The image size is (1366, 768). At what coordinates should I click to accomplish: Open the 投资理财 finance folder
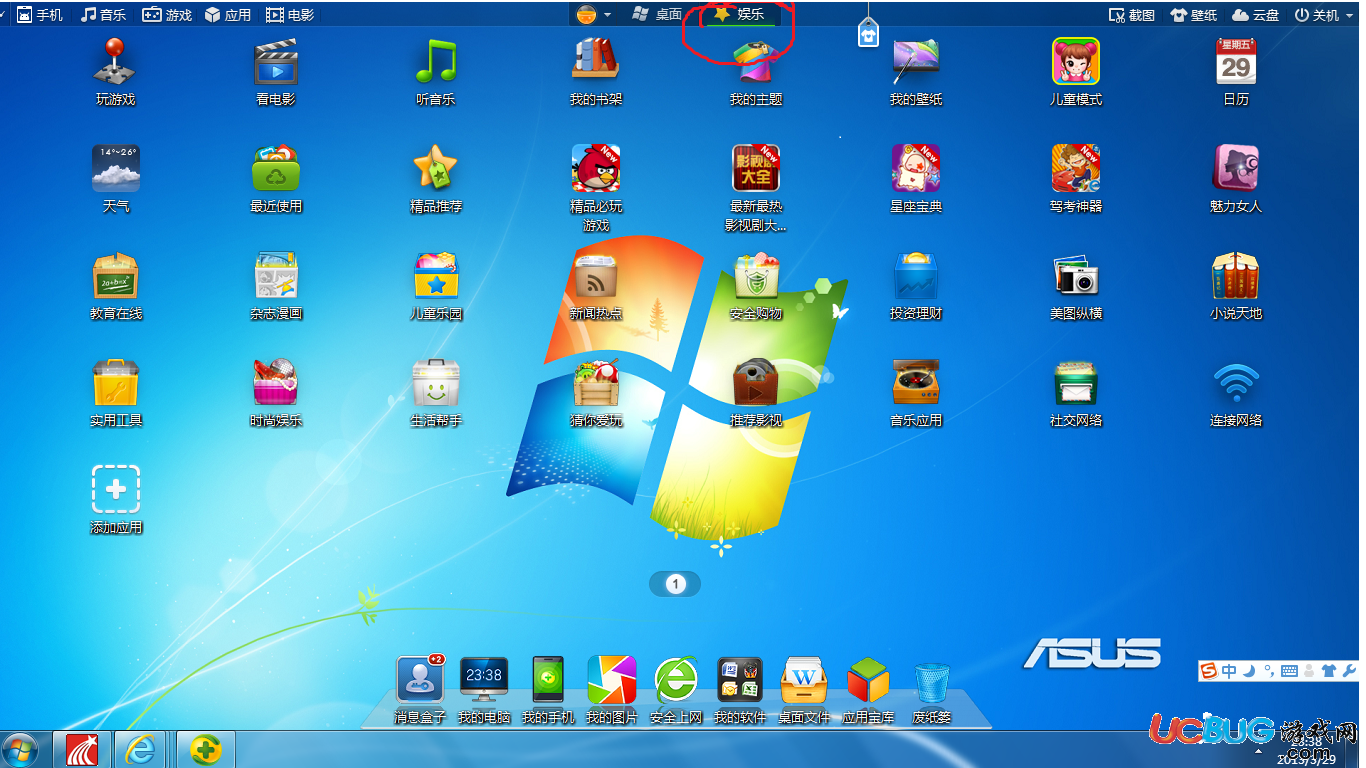pos(916,276)
